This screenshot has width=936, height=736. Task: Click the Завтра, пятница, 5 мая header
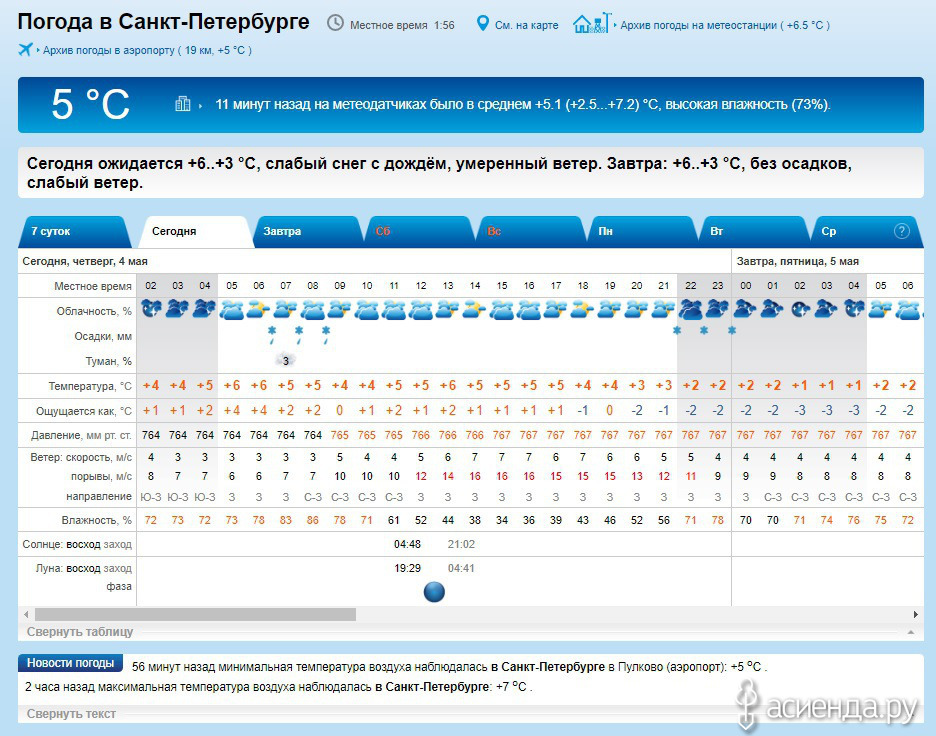[798, 261]
